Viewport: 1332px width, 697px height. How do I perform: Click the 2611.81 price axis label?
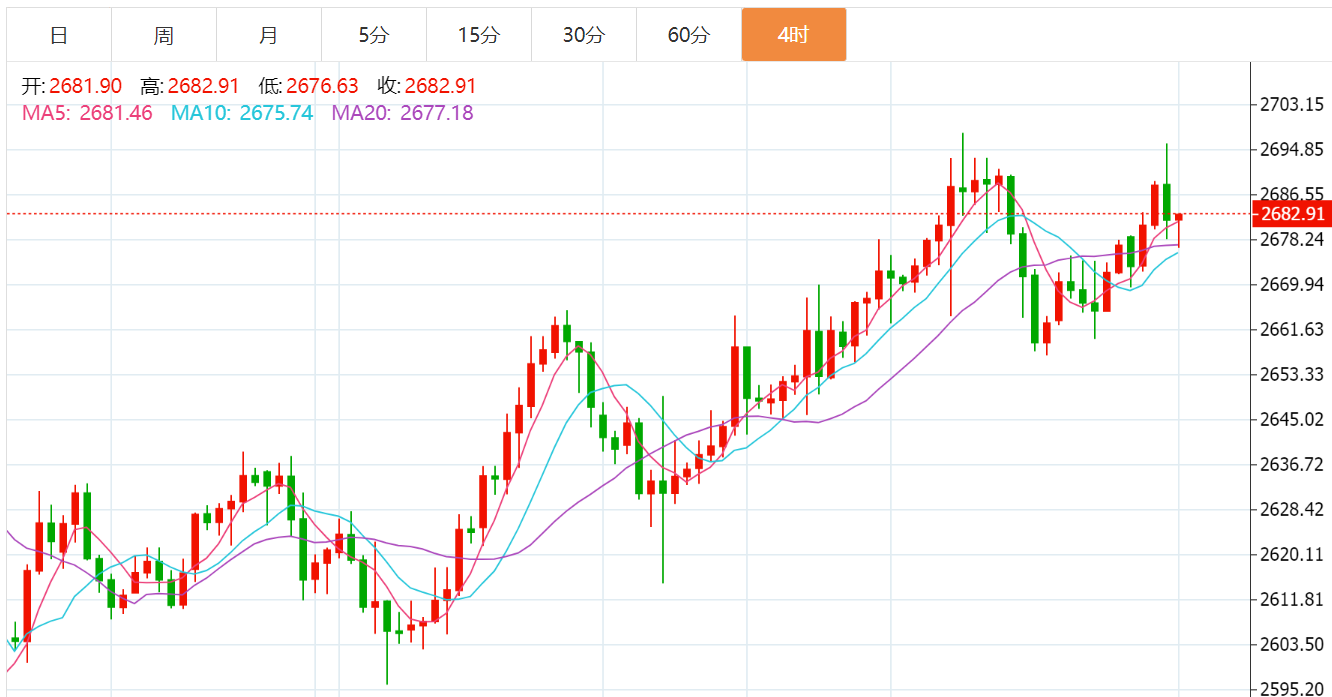pos(1293,600)
